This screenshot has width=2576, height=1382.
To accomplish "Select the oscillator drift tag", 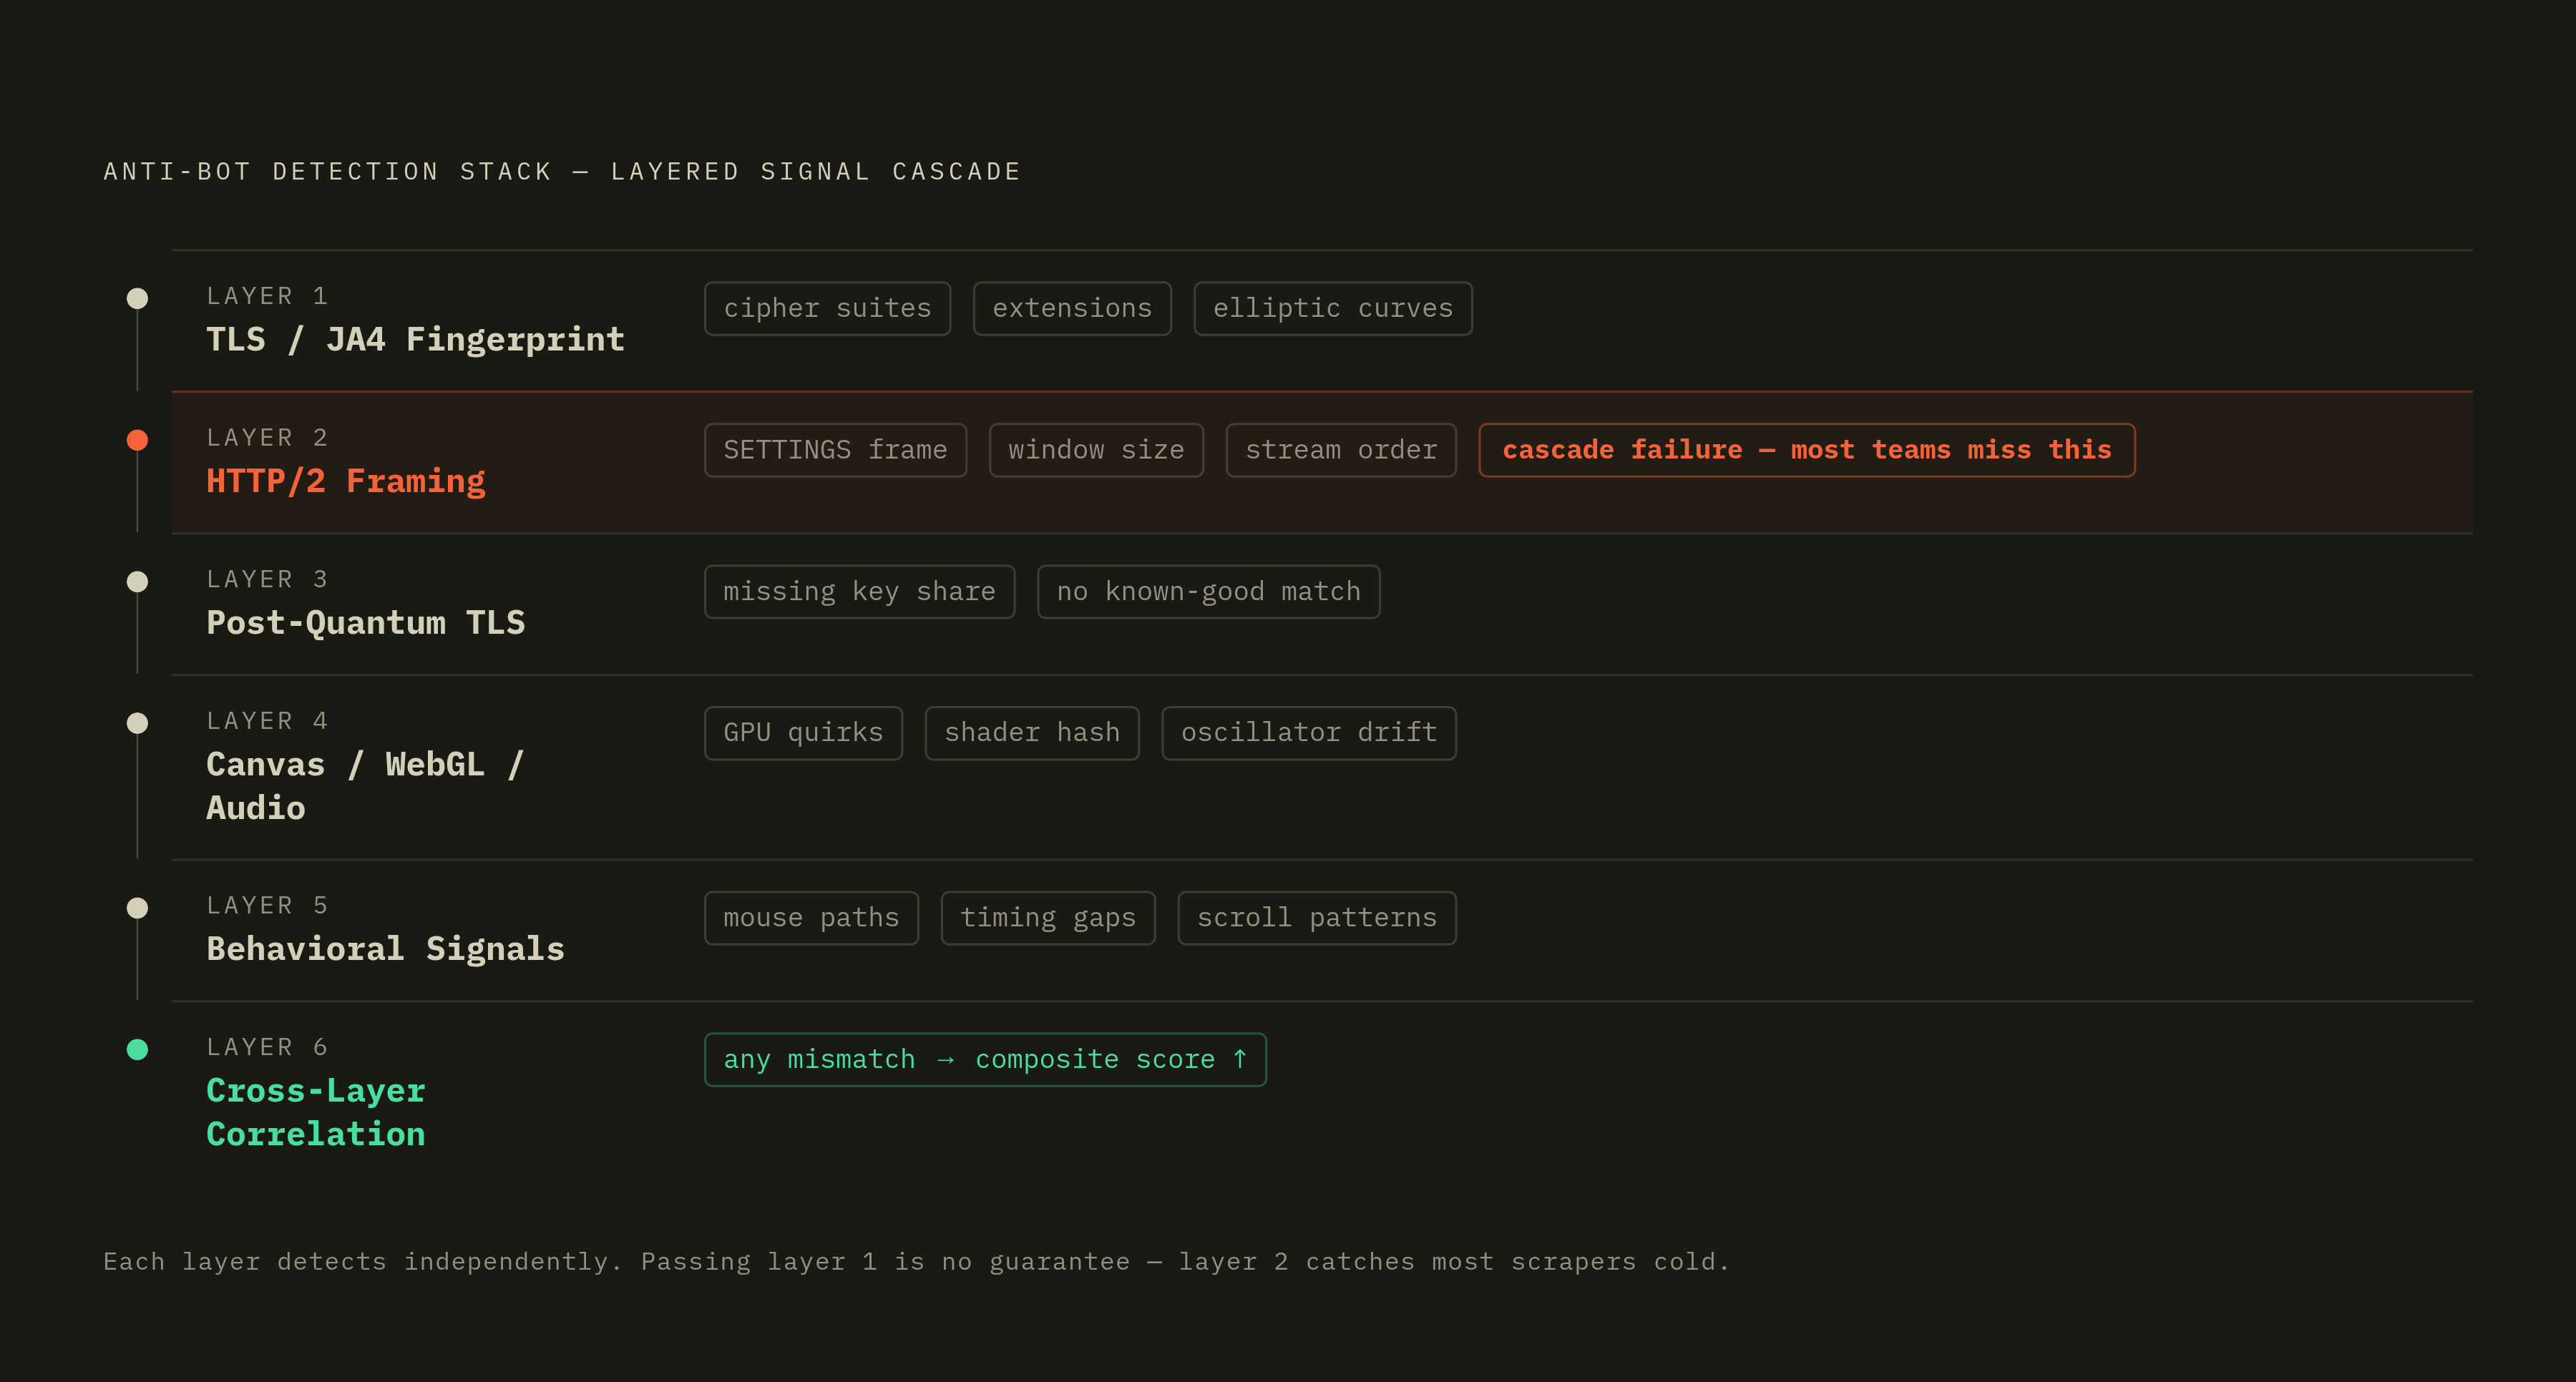I will (1309, 733).
